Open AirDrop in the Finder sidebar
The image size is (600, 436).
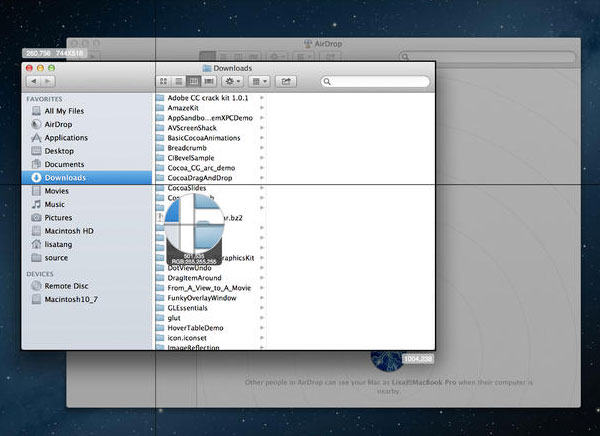click(x=87, y=124)
